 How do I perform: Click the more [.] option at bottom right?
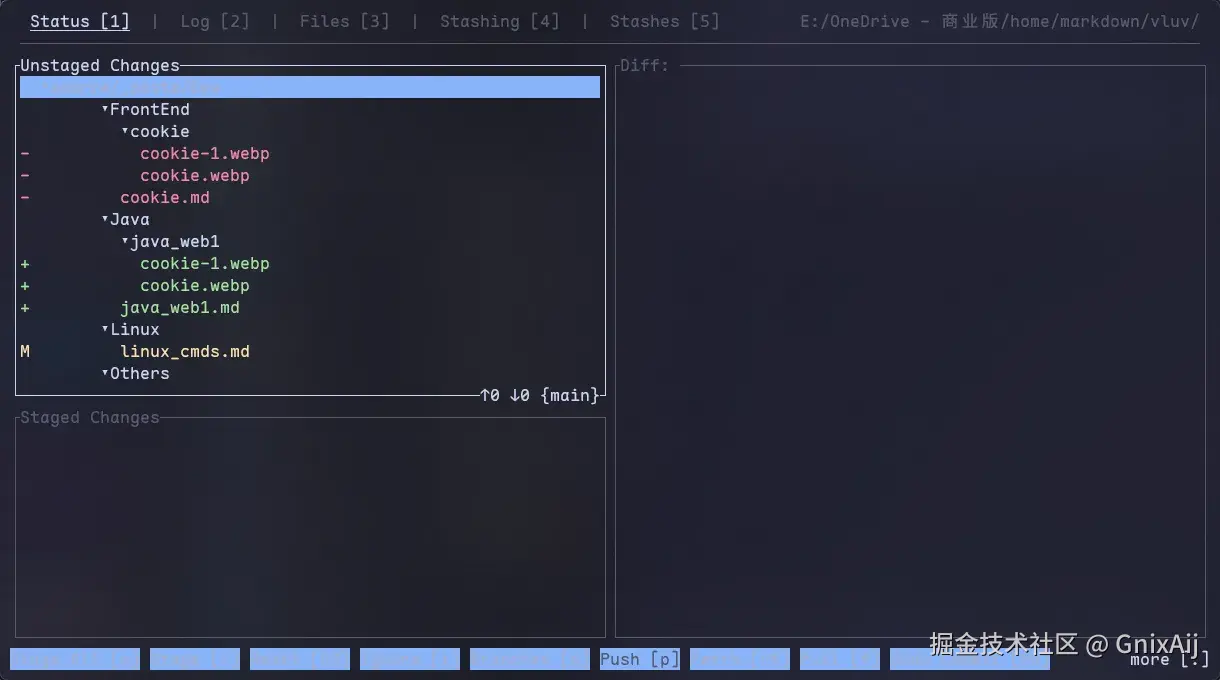(x=1166, y=660)
